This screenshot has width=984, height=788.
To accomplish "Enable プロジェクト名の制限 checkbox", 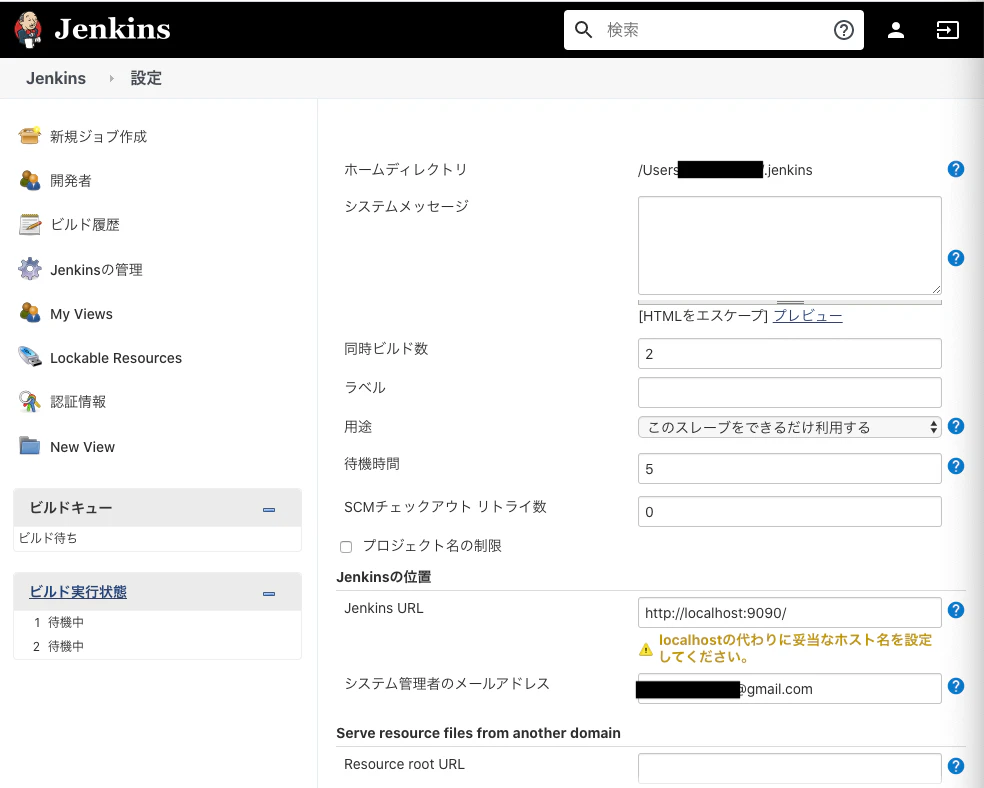I will click(346, 546).
